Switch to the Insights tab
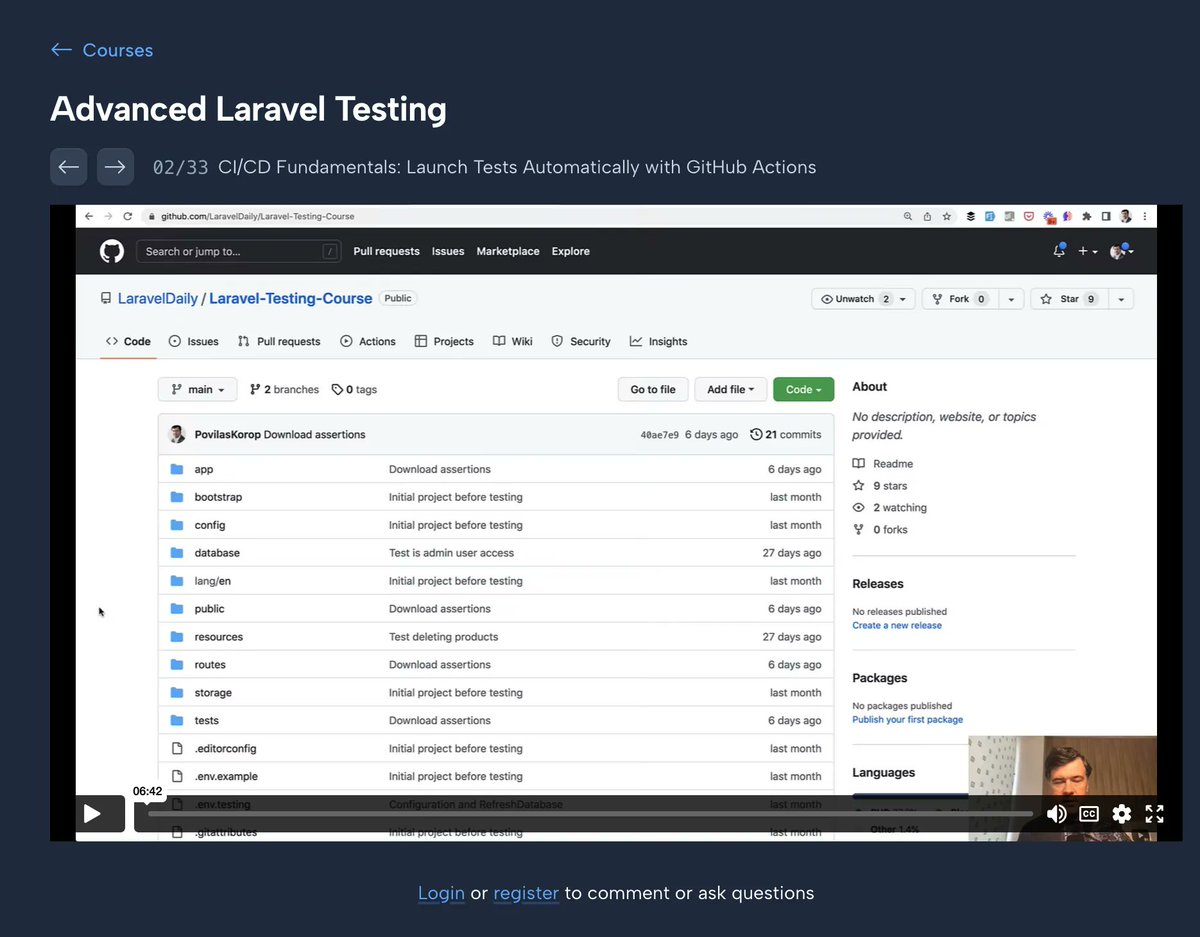This screenshot has height=937, width=1200. tap(658, 342)
